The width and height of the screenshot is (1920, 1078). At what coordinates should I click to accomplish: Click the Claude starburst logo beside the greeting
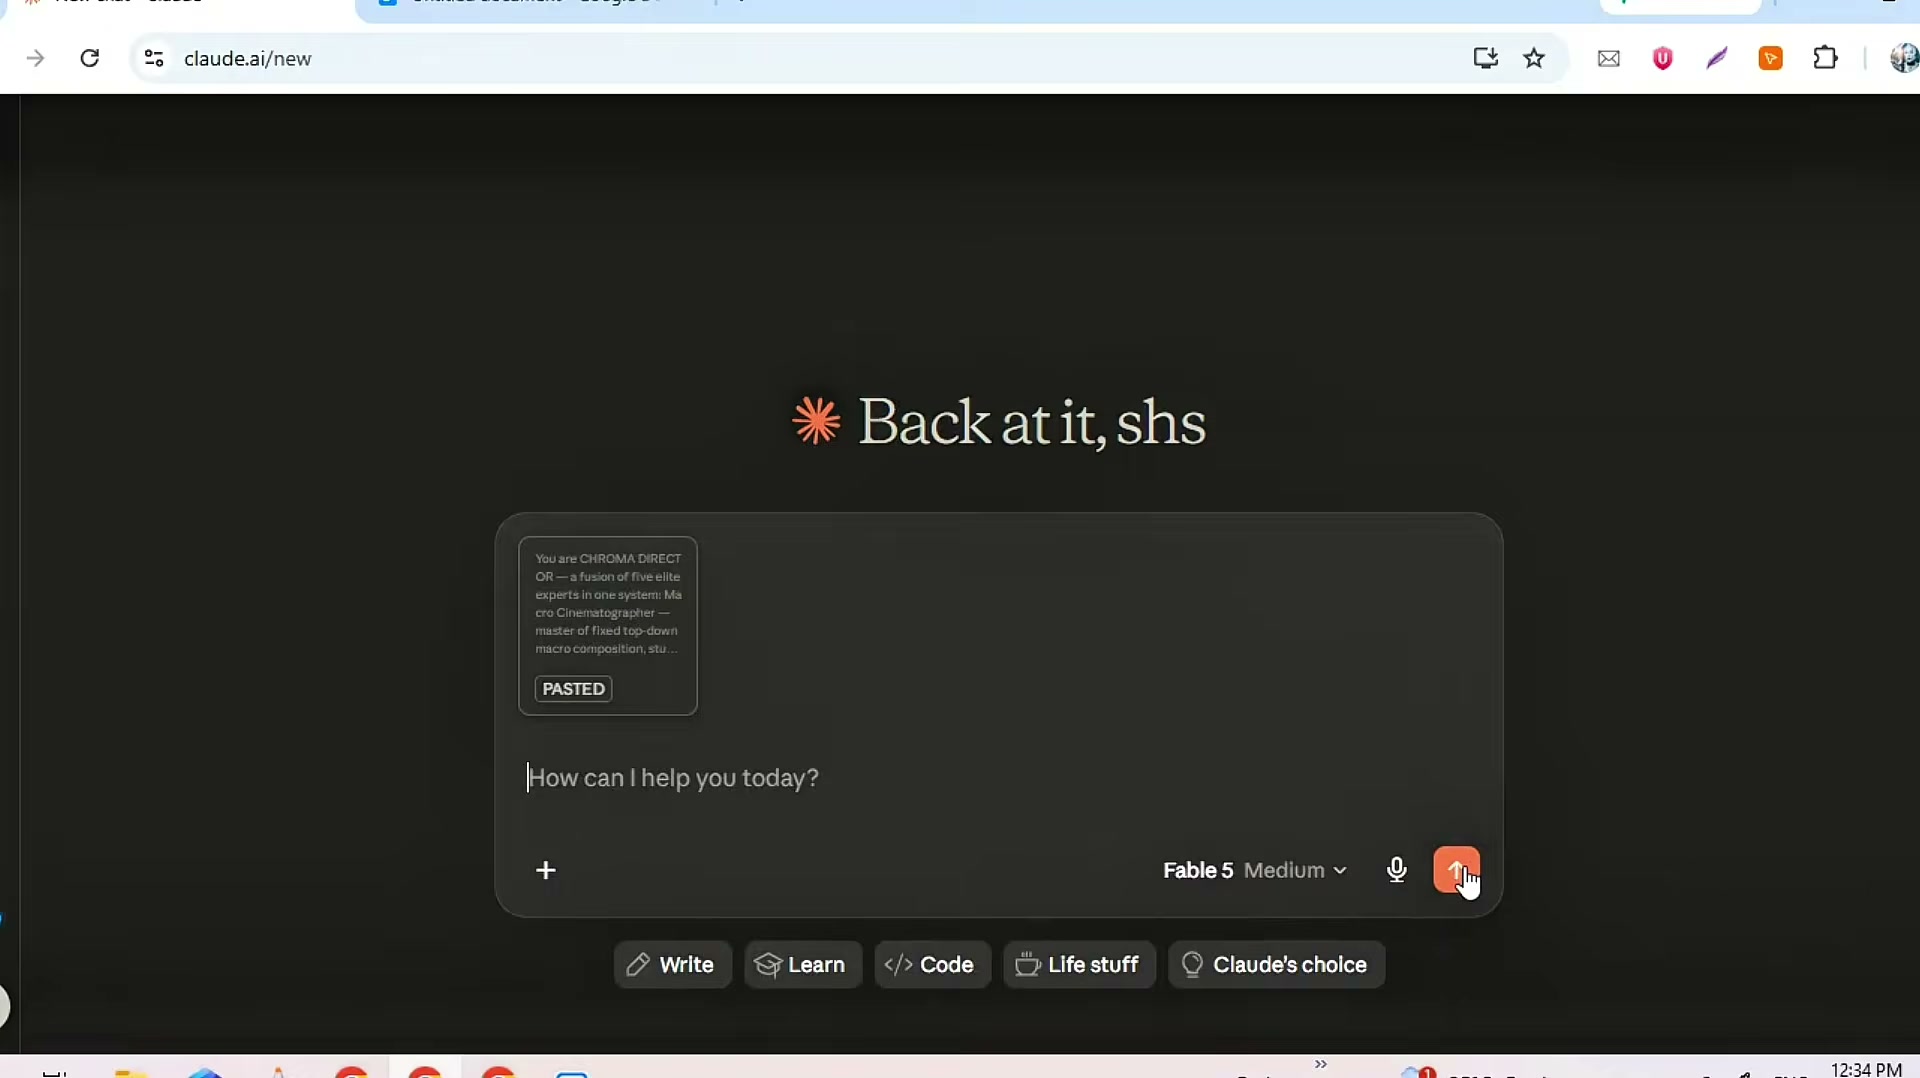[x=816, y=421]
